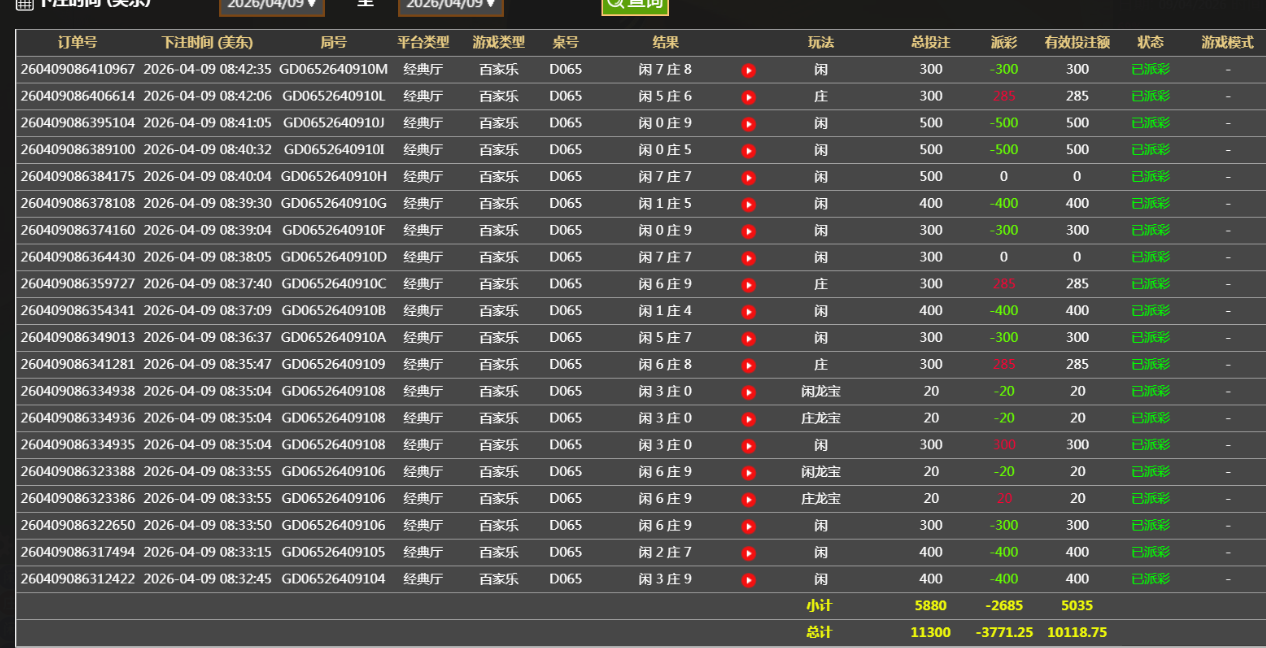Click the 总投注 column header
The height and width of the screenshot is (648, 1266).
[x=930, y=43]
